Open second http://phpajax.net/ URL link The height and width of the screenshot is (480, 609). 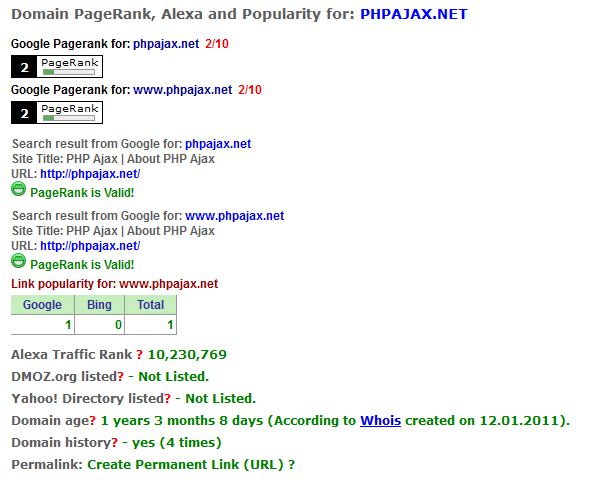(90, 246)
